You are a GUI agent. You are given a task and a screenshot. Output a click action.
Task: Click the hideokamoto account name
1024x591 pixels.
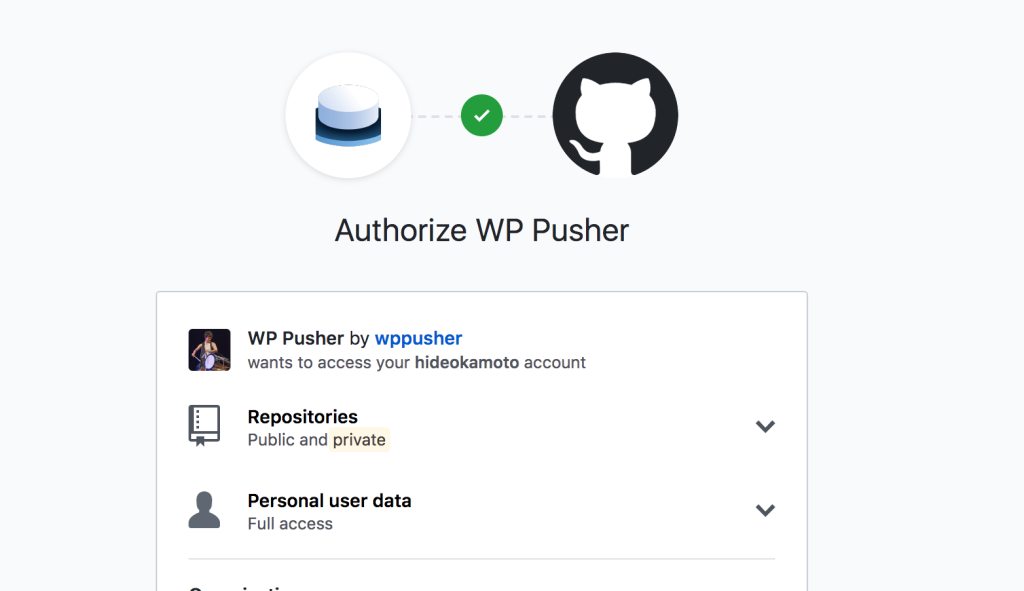(x=467, y=362)
